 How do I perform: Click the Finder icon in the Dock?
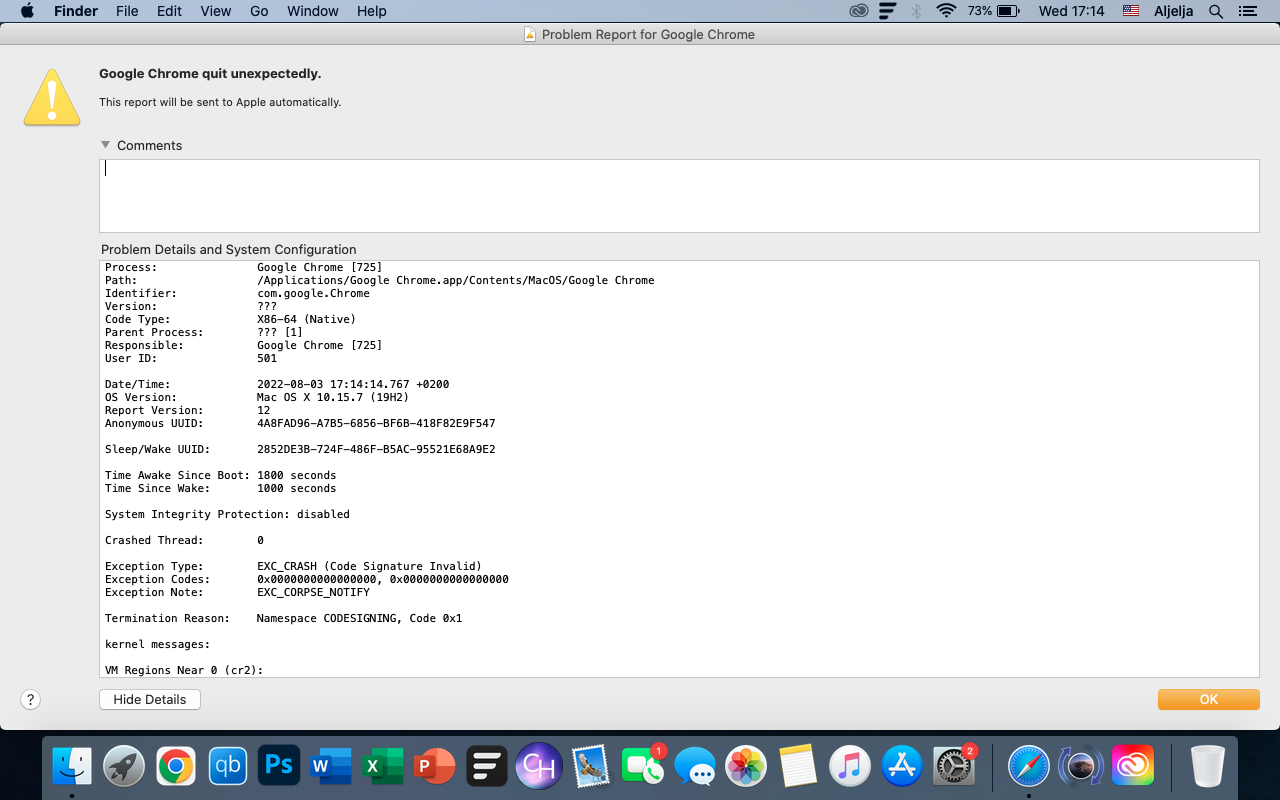pos(72,767)
